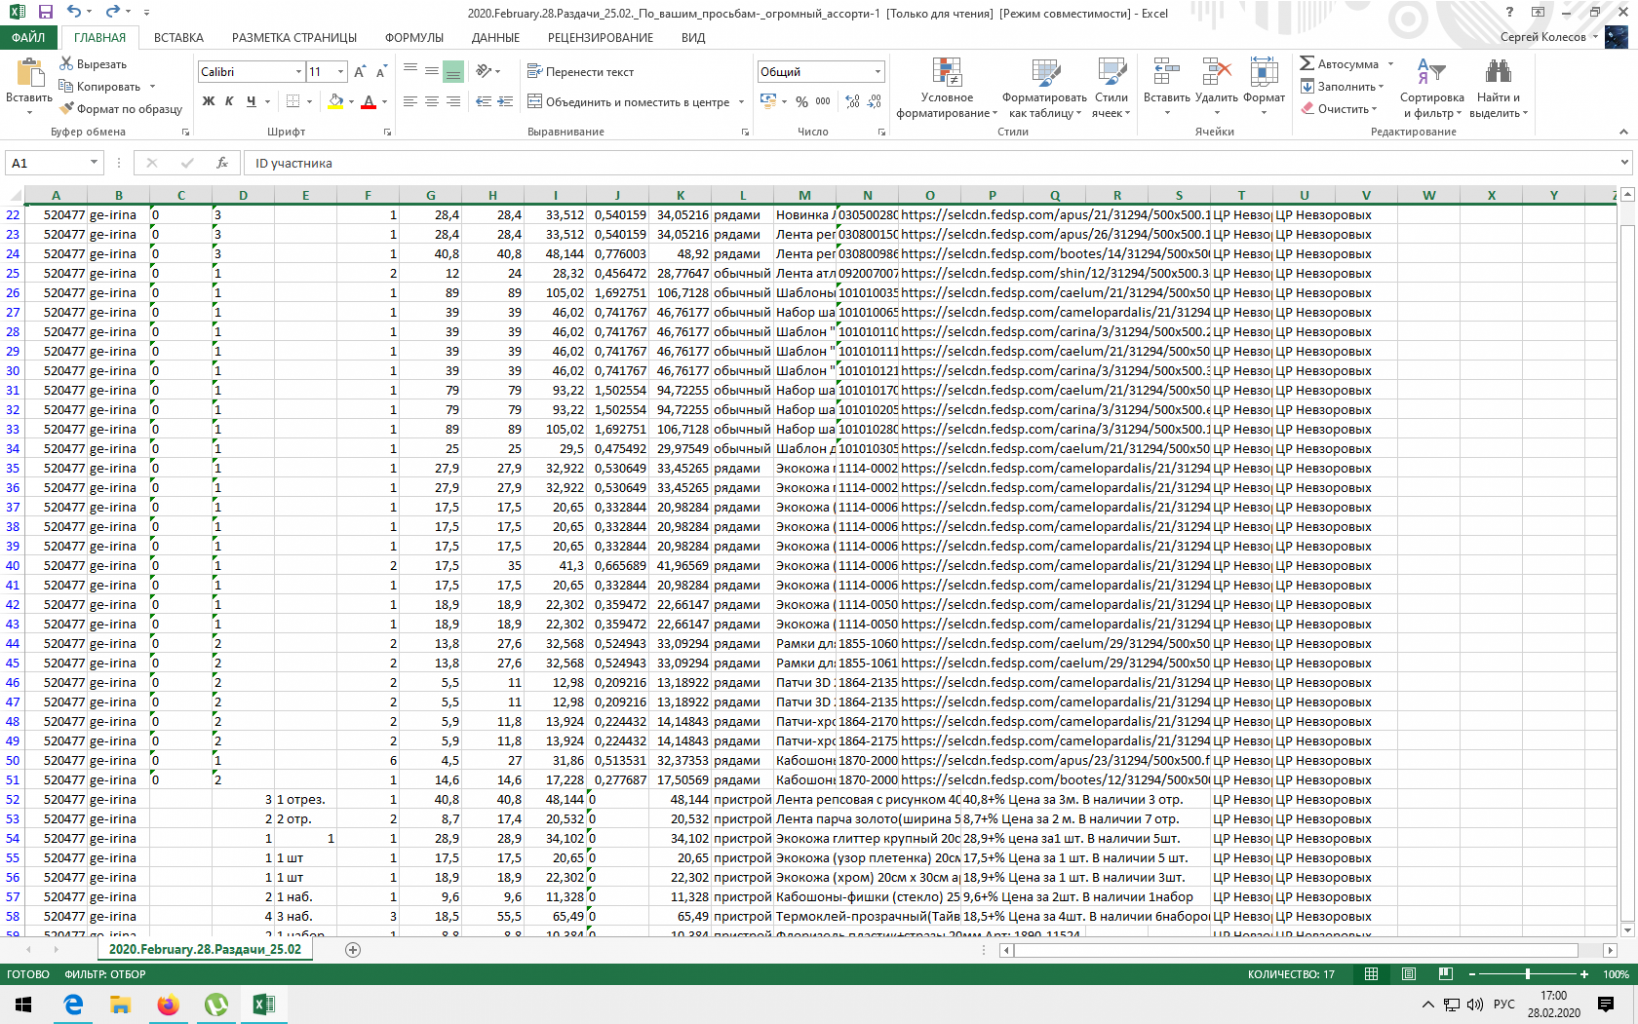Open the ФАЙЛ menu
The height and width of the screenshot is (1024, 1638).
[x=29, y=38]
